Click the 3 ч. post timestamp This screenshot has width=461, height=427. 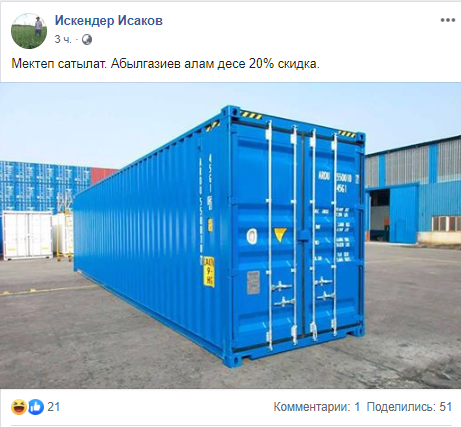pyautogui.click(x=63, y=40)
